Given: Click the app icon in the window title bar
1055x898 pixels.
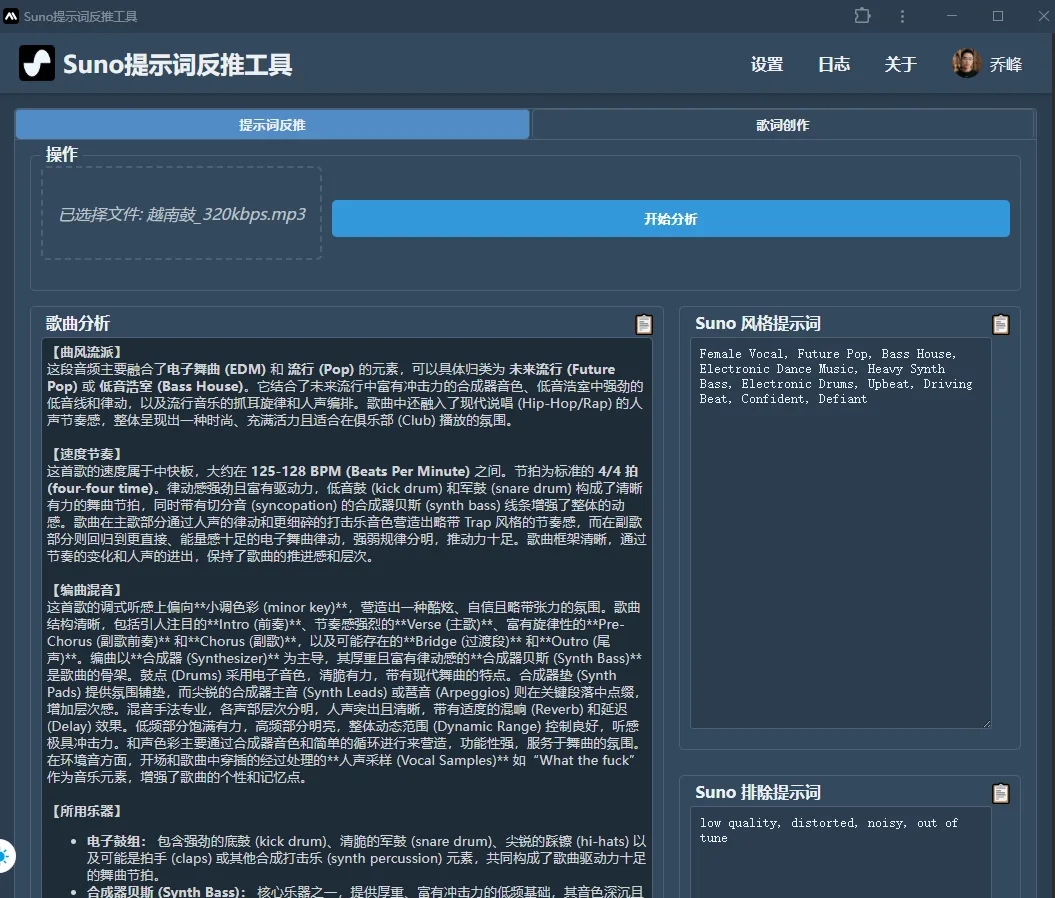Looking at the screenshot, I should coord(11,16).
